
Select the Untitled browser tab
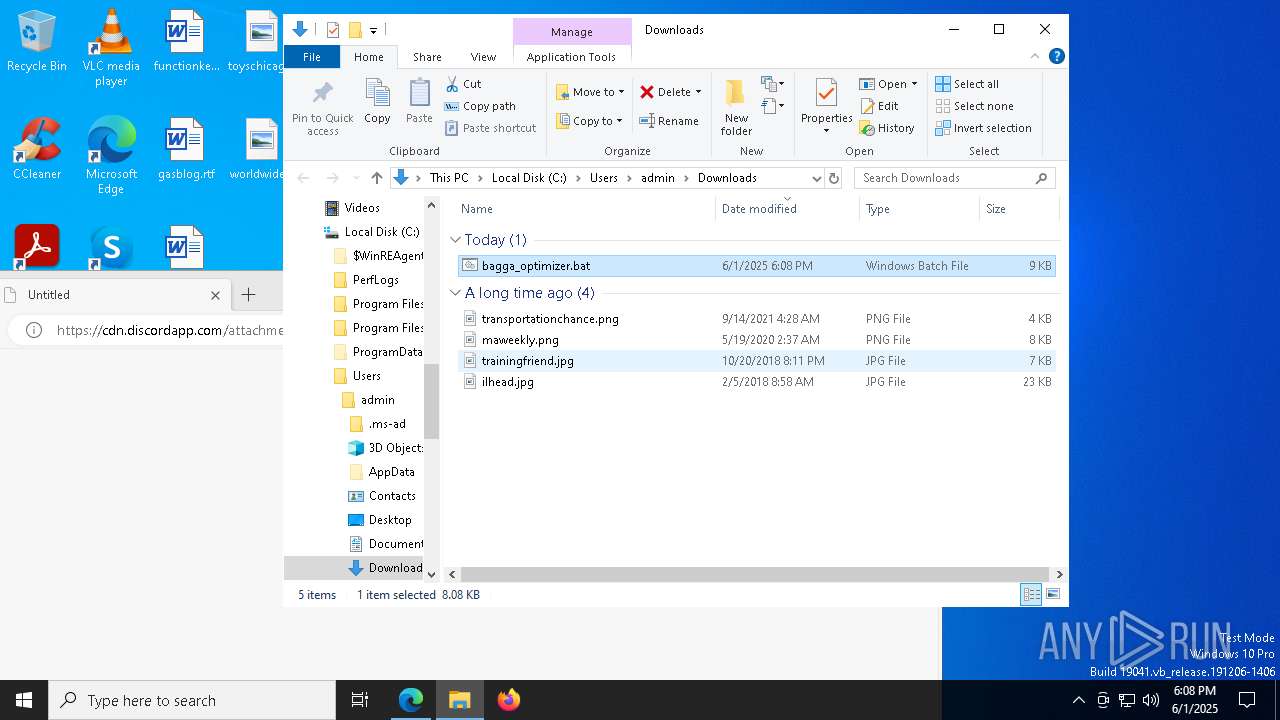(115, 295)
